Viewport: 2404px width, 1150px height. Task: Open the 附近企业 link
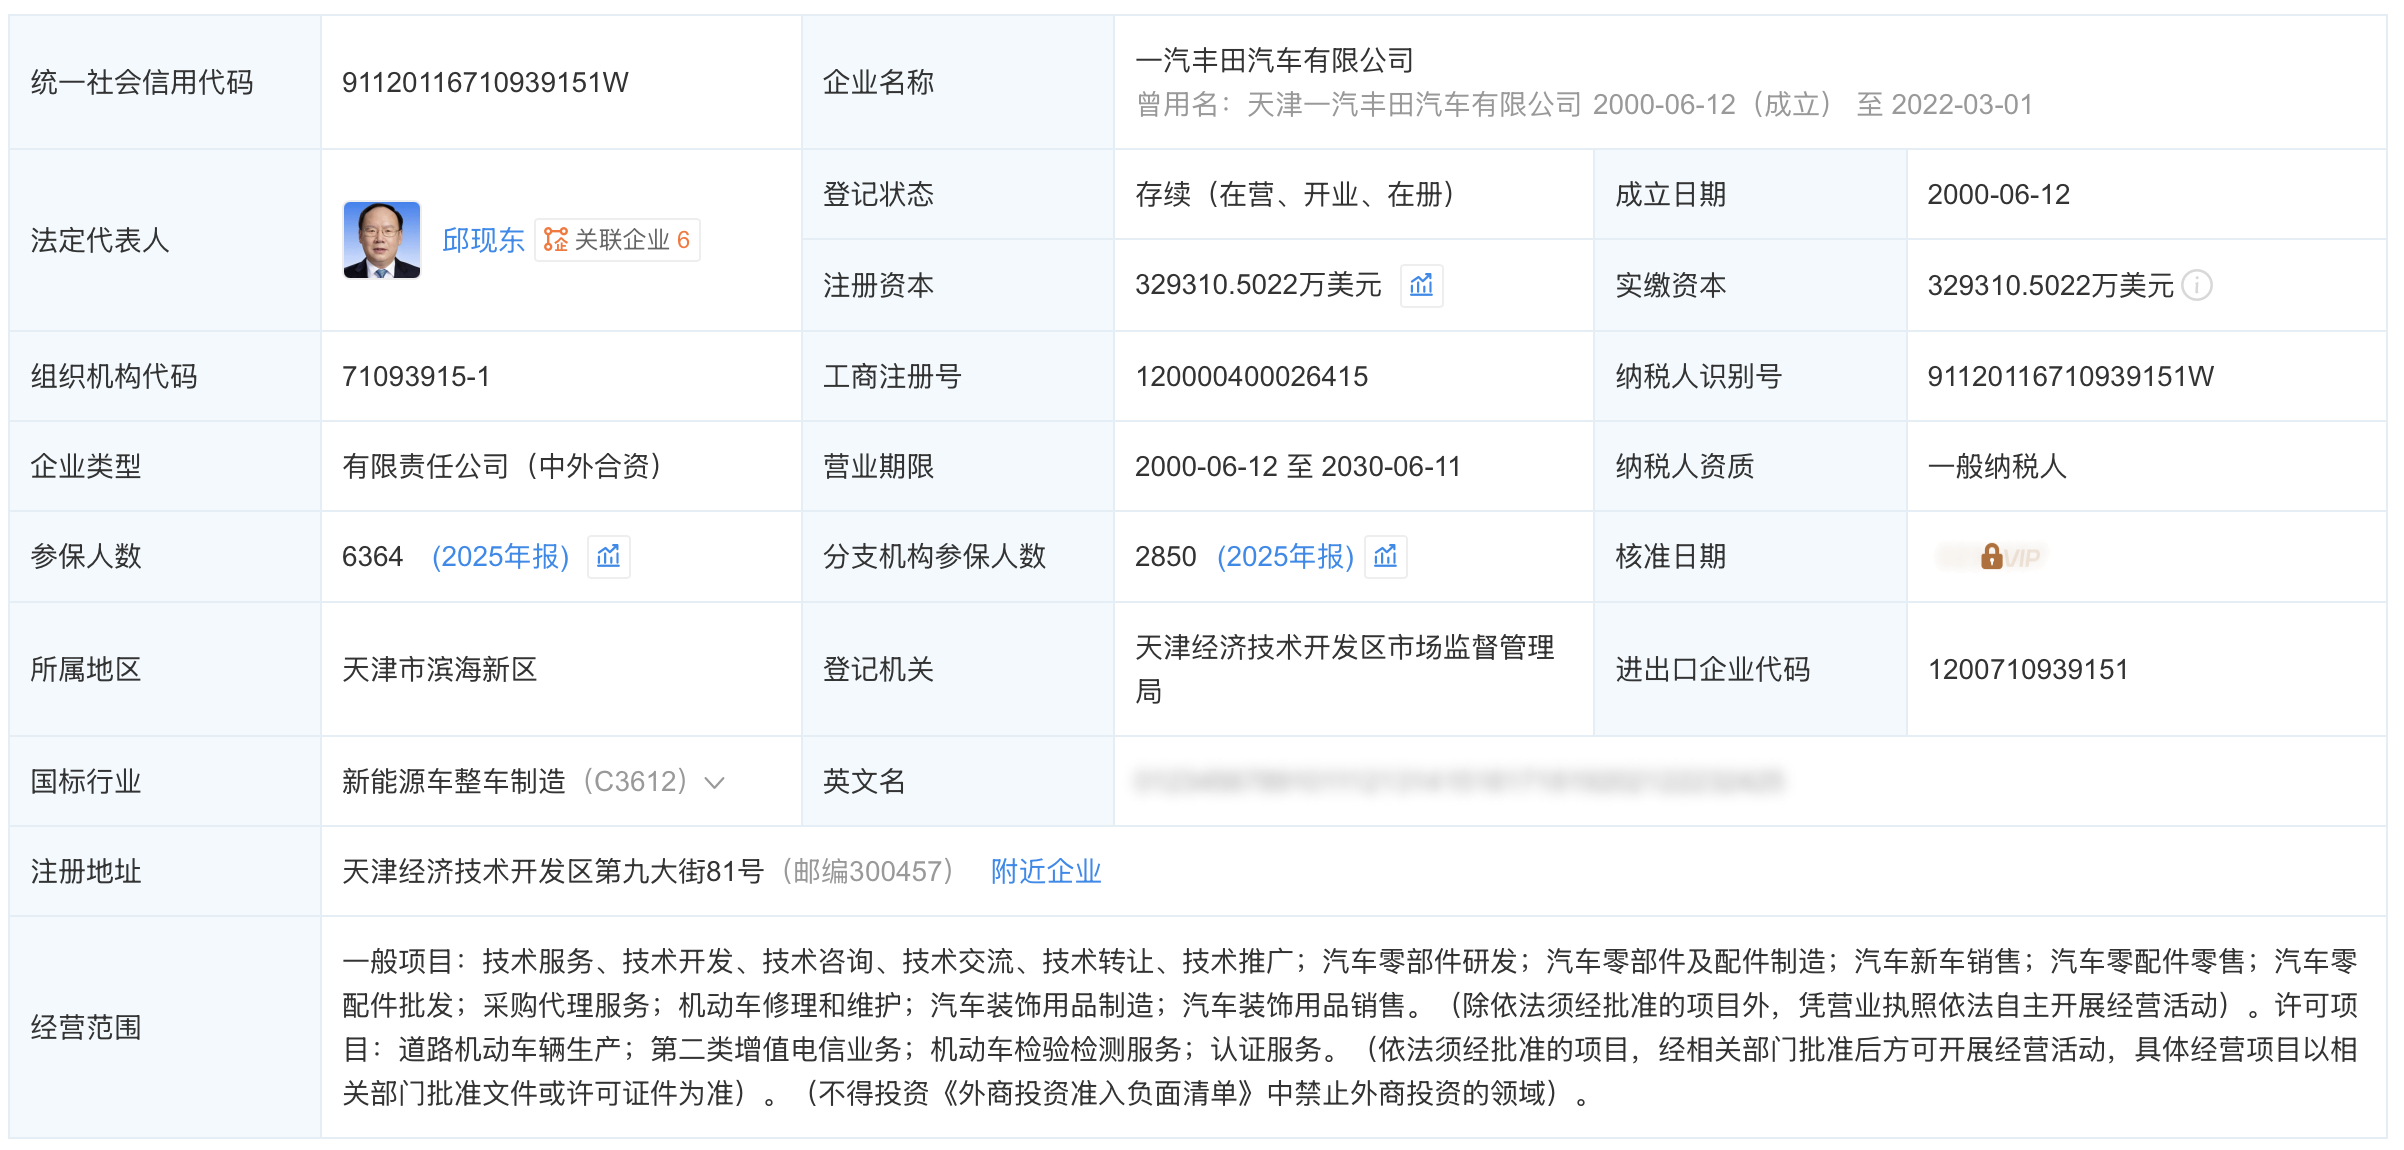[x=1046, y=872]
